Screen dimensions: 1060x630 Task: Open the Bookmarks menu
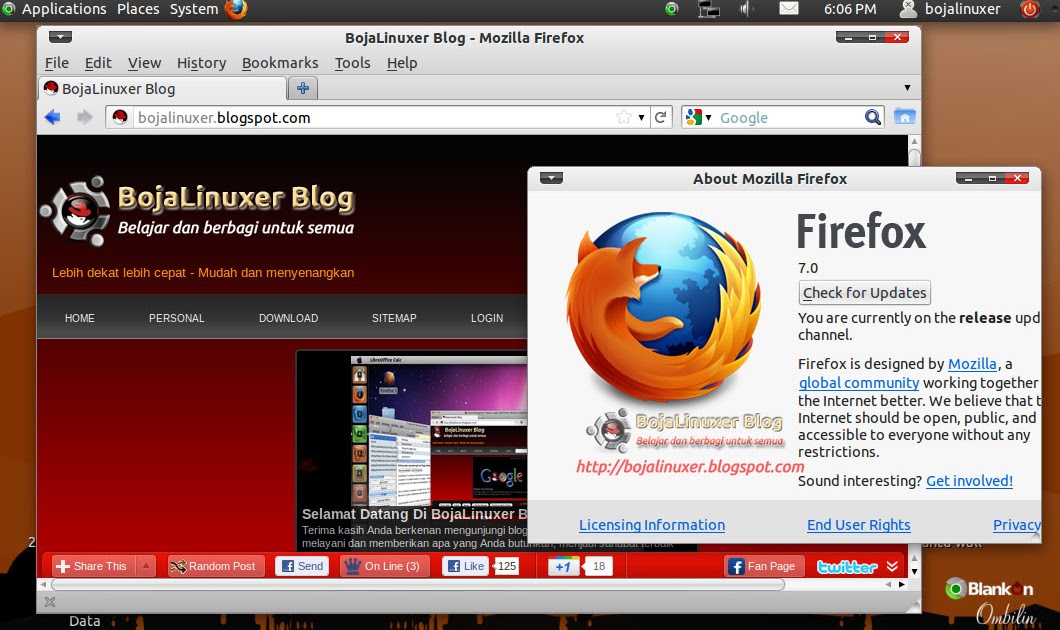tap(280, 63)
